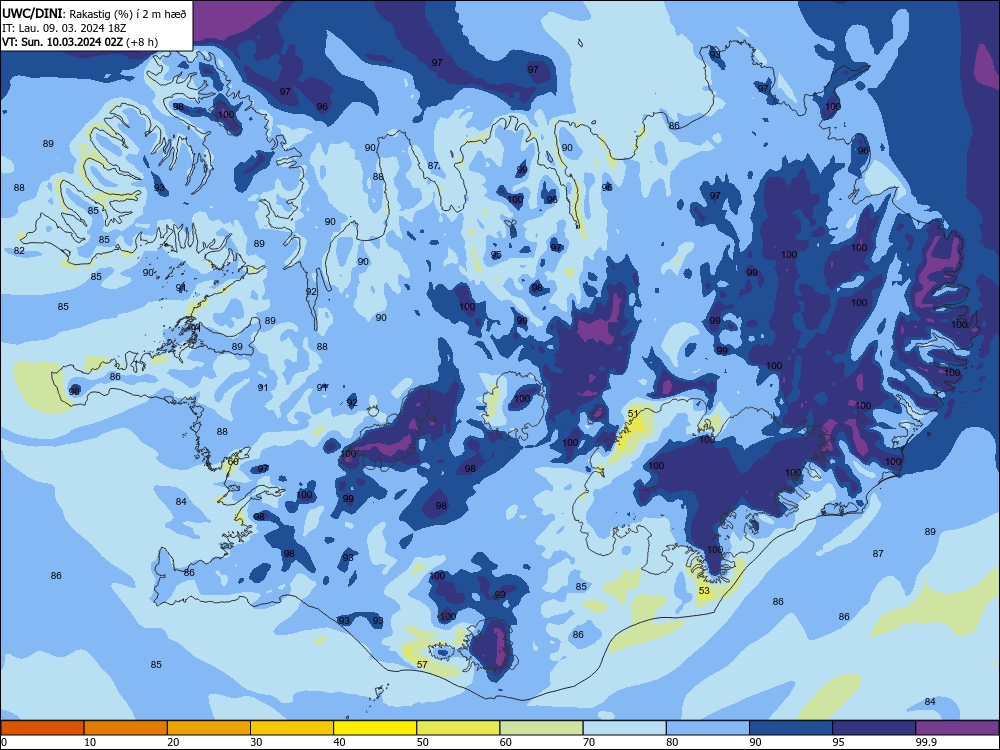Click the bright yellow 40–50 legend swatch
This screenshot has height=750, width=1000.
click(375, 728)
